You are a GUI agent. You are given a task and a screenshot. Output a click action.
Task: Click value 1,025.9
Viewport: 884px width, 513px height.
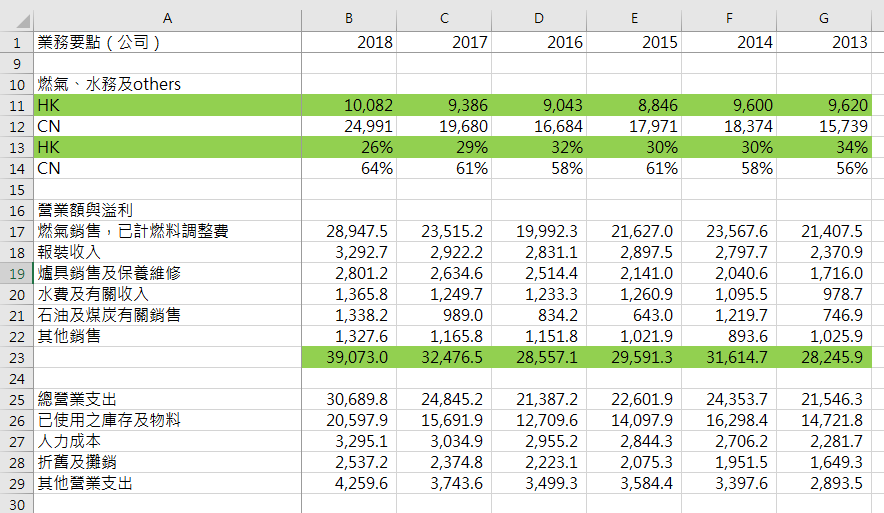(824, 337)
